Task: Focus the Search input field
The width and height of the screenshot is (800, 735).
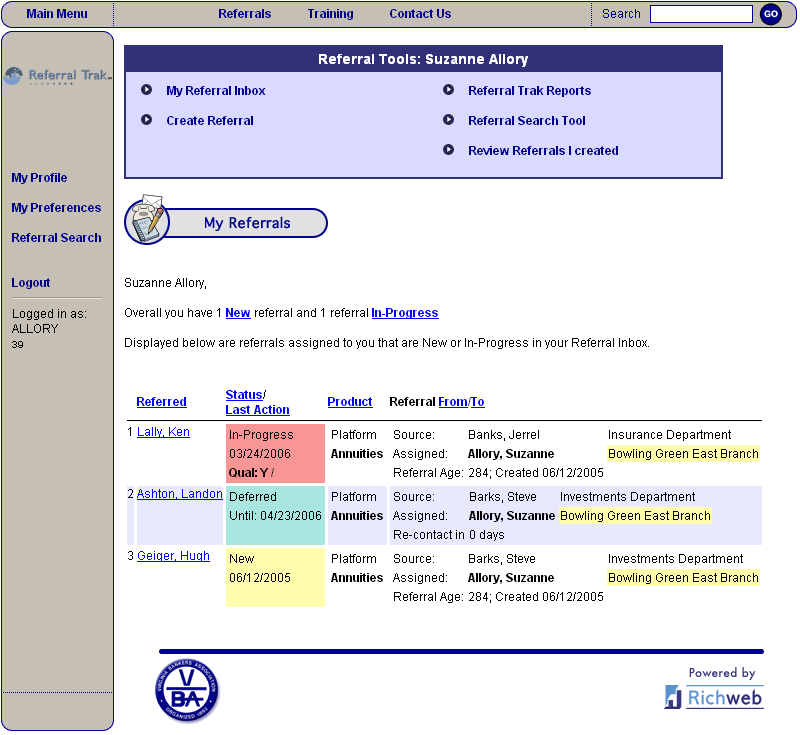Action: 701,14
